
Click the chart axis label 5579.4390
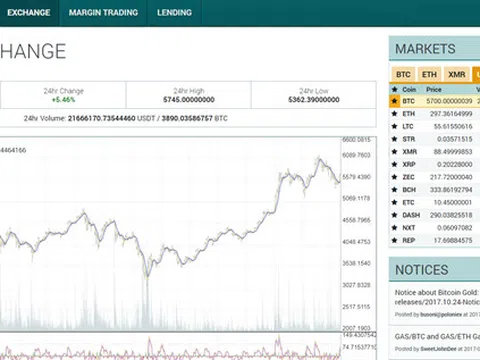(x=356, y=177)
